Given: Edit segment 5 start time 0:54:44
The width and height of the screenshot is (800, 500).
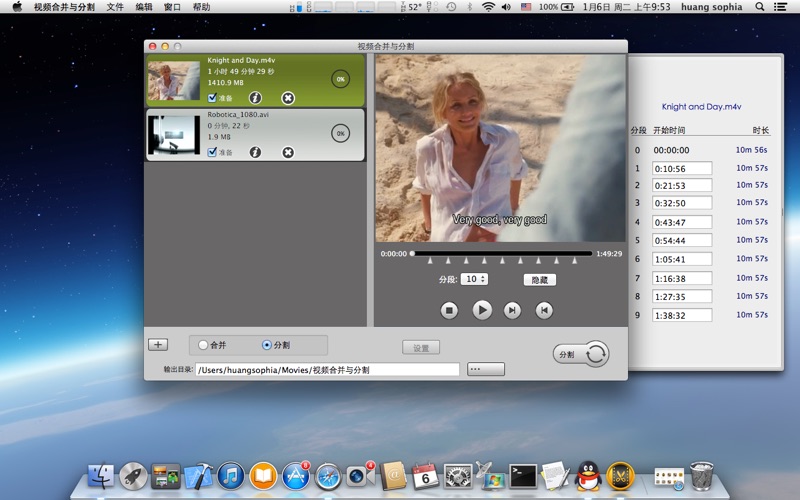Looking at the screenshot, I should [682, 240].
